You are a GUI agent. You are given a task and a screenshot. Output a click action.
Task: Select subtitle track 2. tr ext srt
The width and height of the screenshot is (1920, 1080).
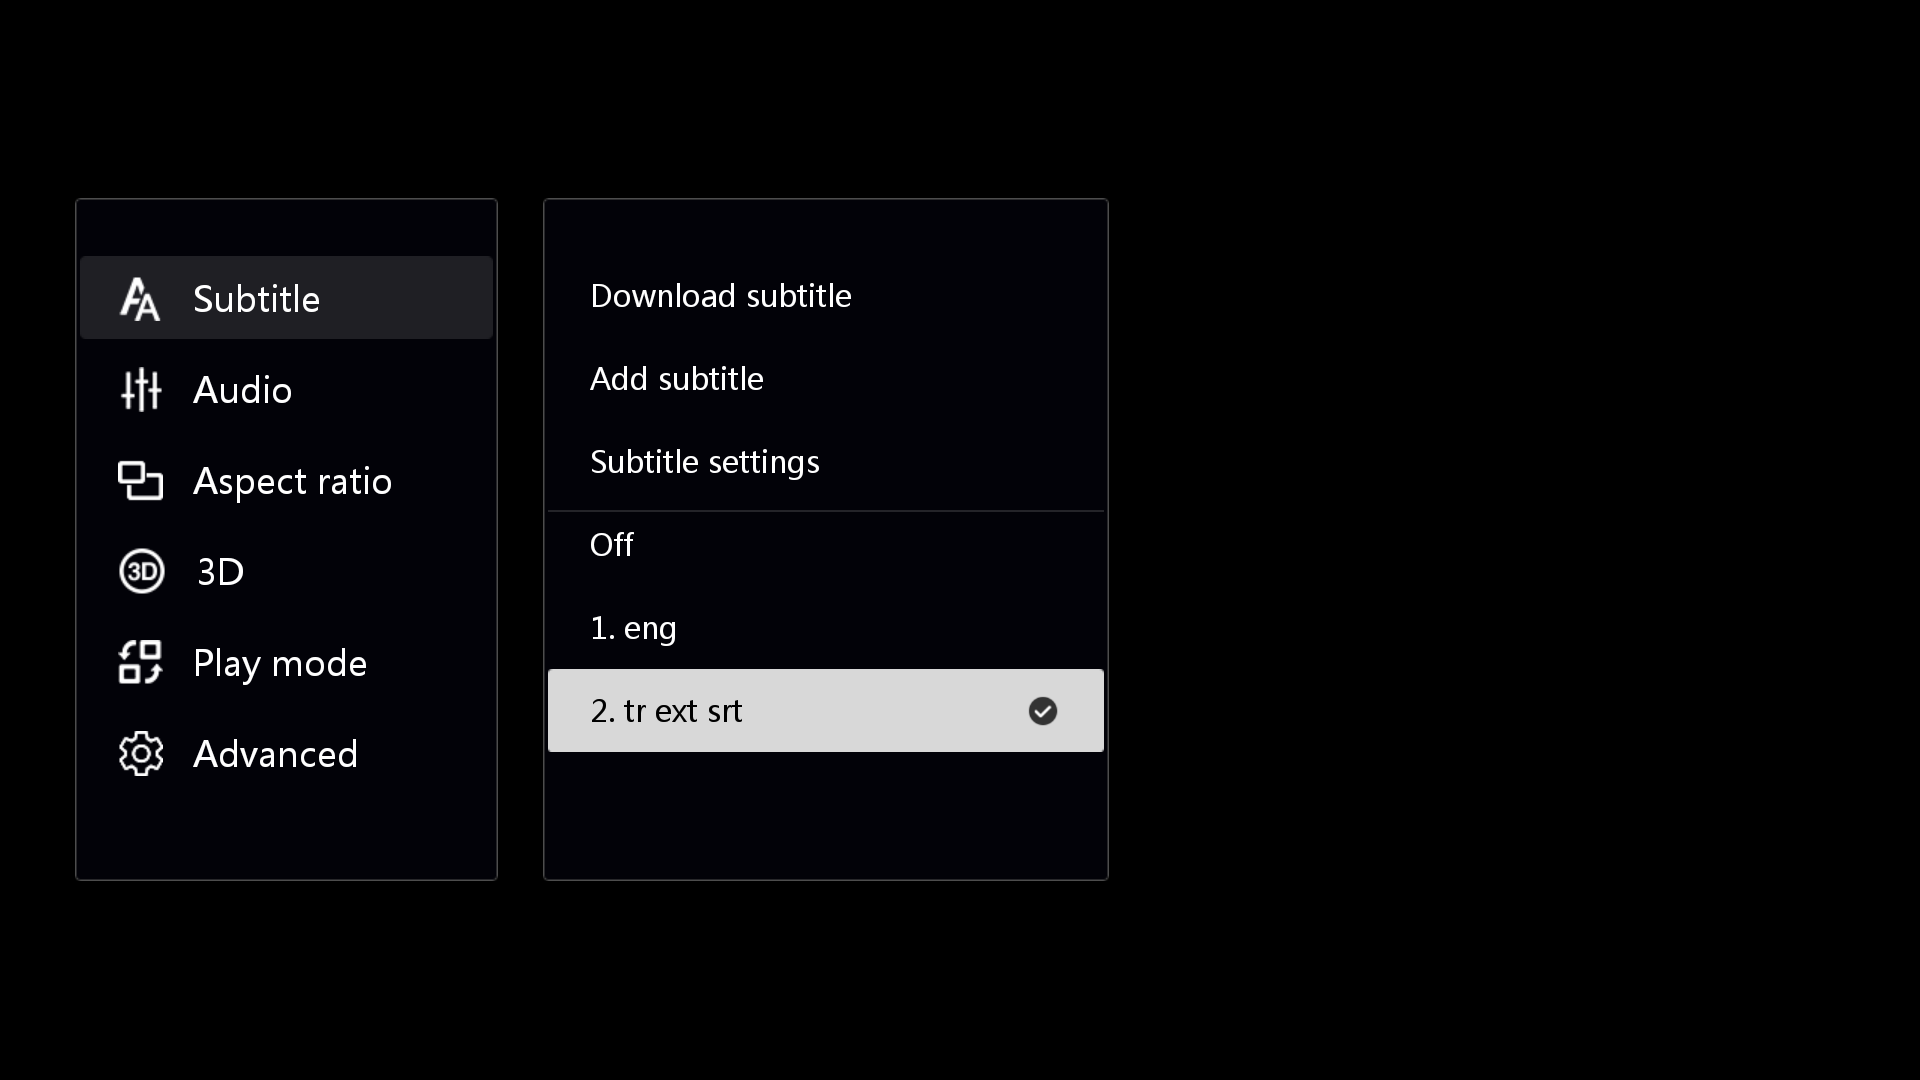click(x=826, y=711)
